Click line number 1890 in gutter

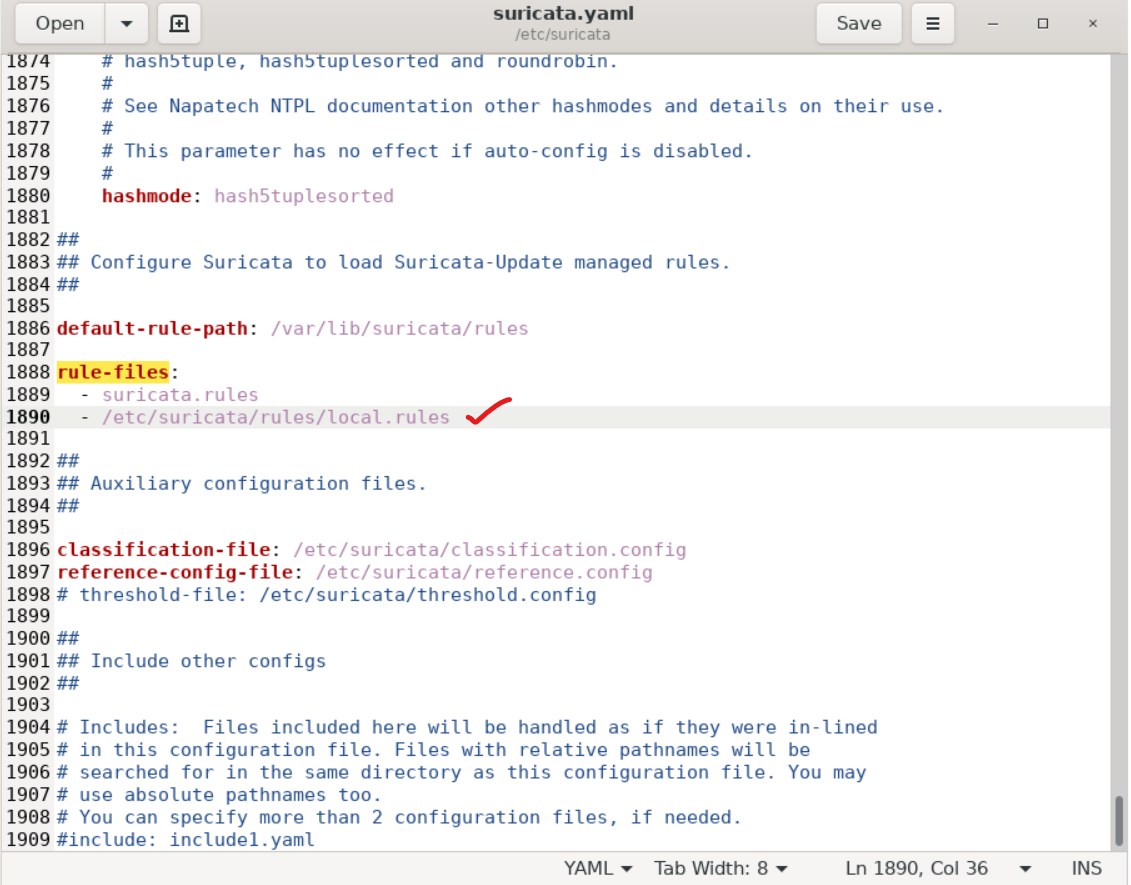(28, 417)
